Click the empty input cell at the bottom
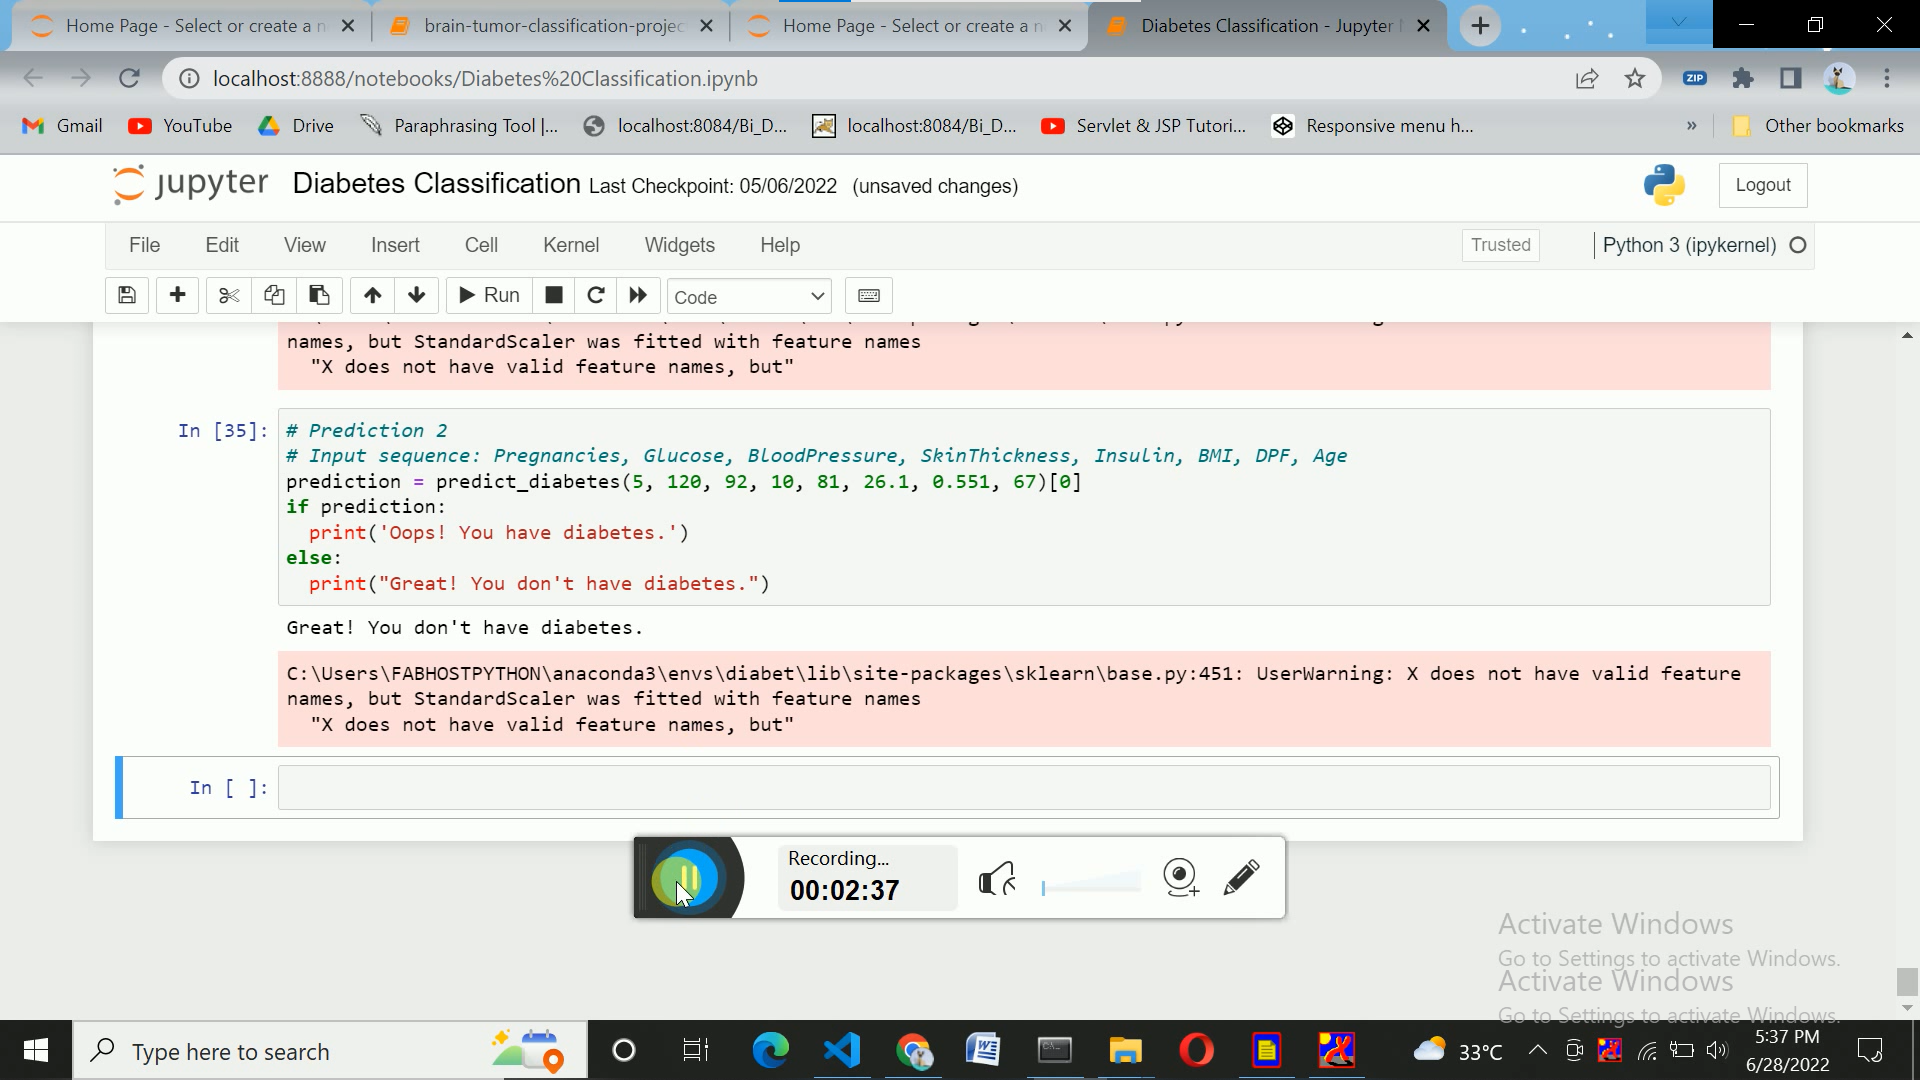The image size is (1920, 1080). (x=1024, y=788)
